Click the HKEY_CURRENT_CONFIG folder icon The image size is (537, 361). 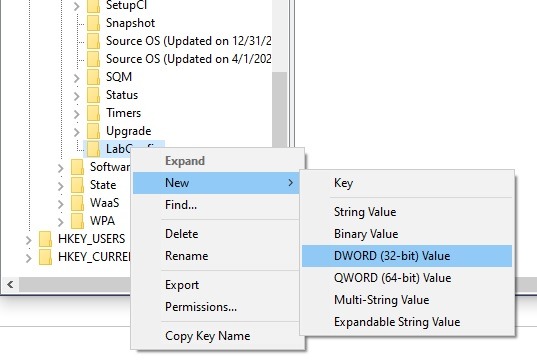point(45,257)
